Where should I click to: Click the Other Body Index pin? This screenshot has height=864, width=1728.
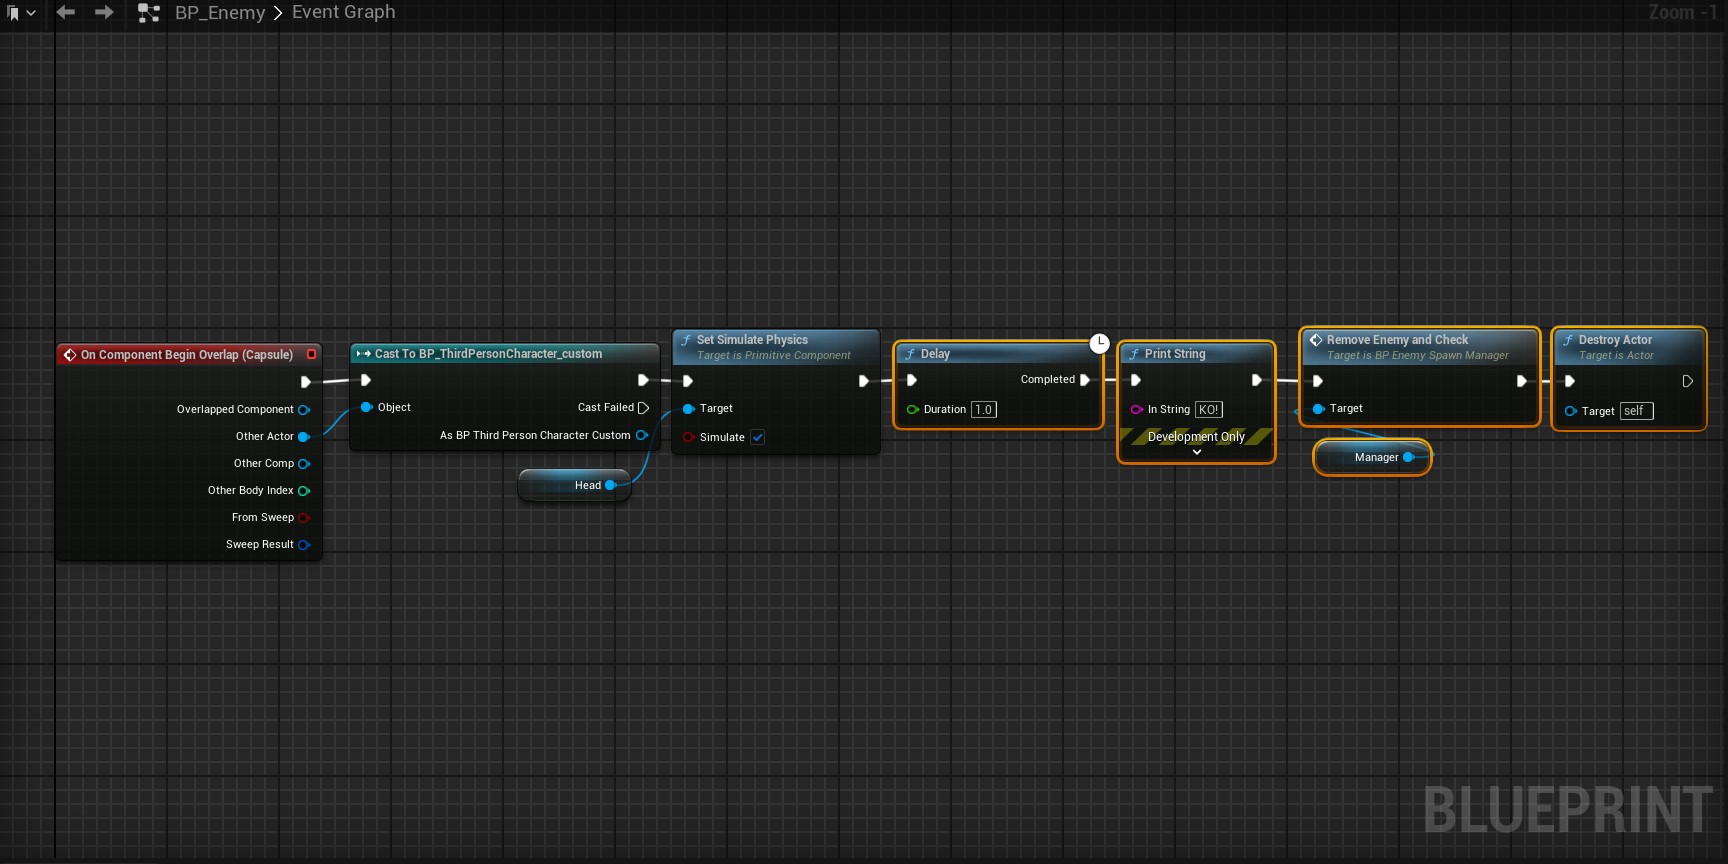tap(304, 491)
